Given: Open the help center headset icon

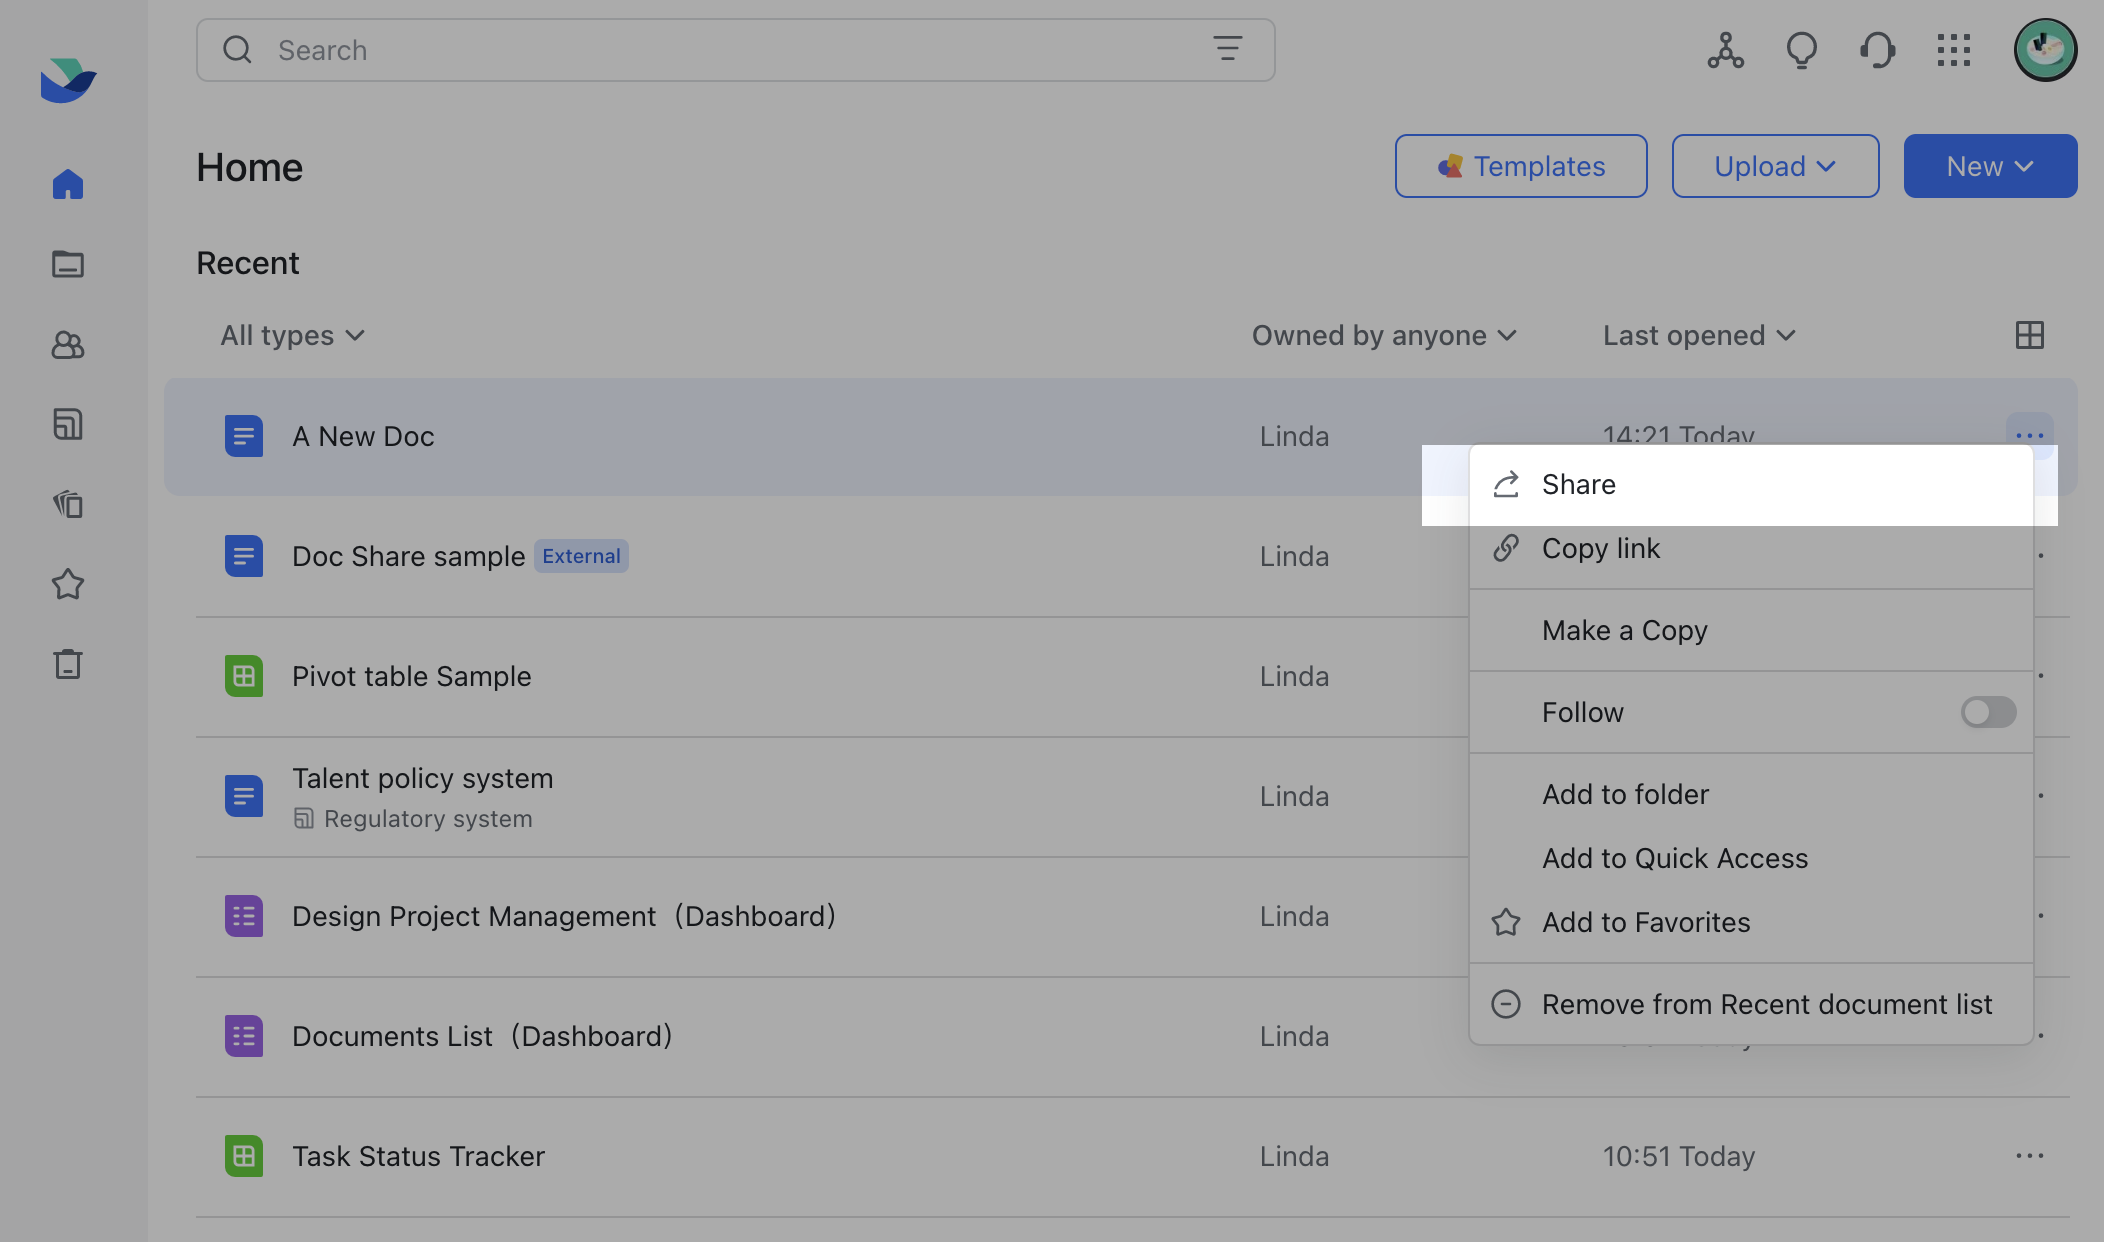Looking at the screenshot, I should point(1877,50).
